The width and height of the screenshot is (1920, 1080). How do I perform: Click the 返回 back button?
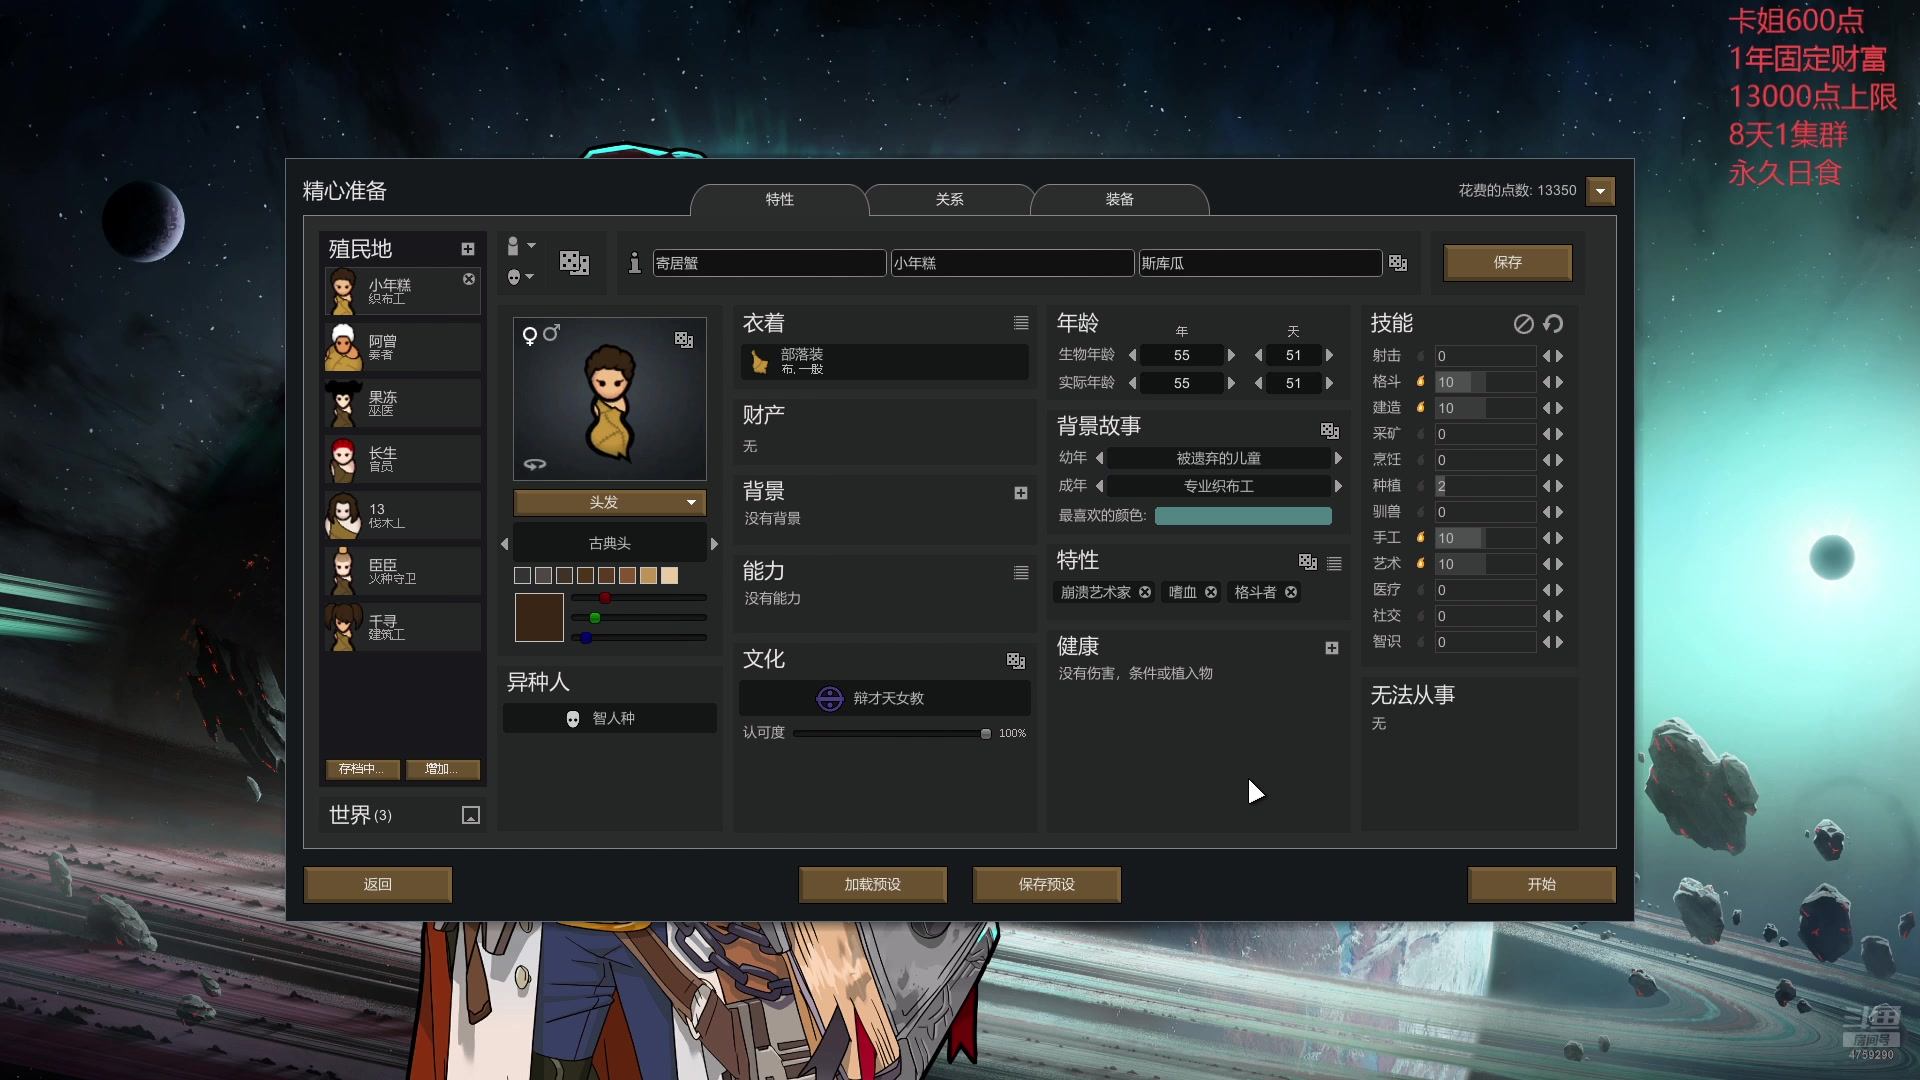378,884
